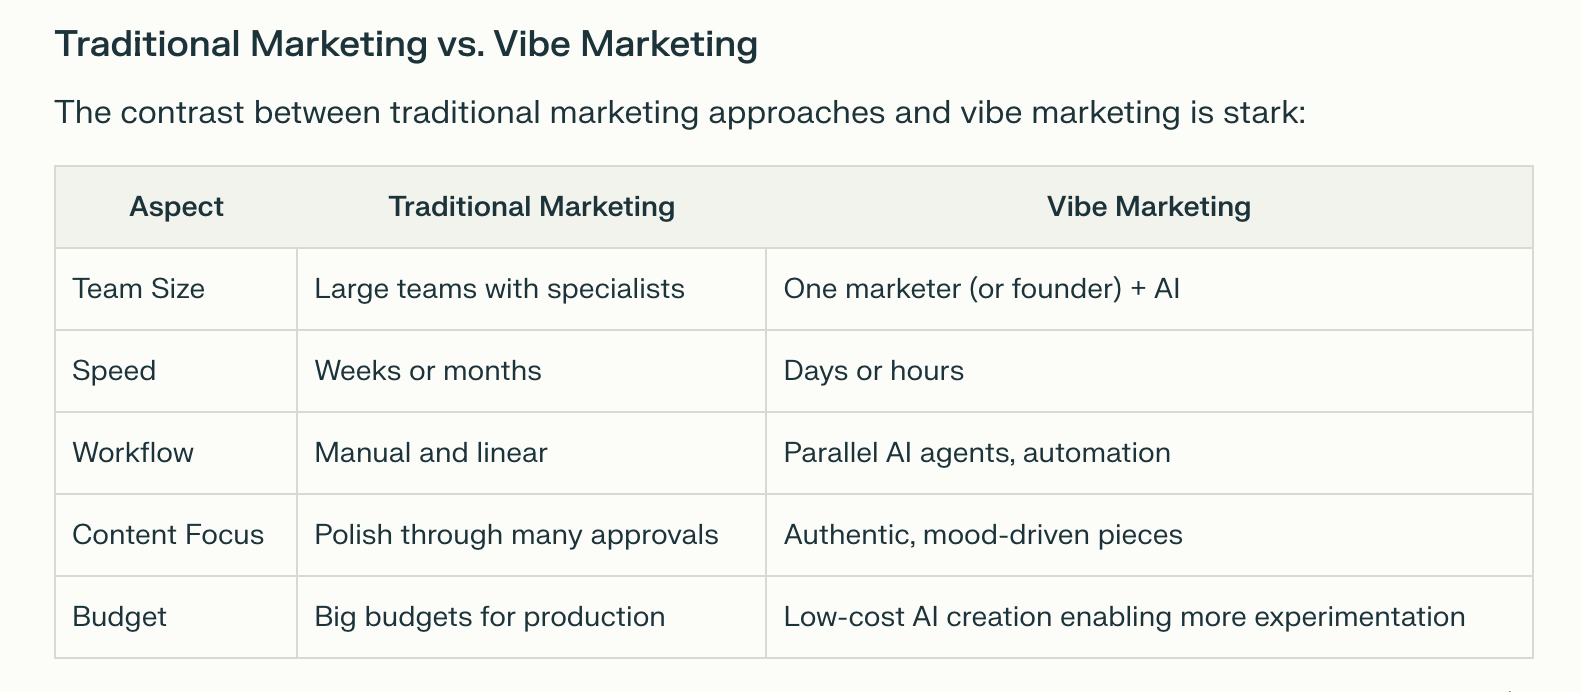
Task: Click the Budget row label
Action: point(176,617)
